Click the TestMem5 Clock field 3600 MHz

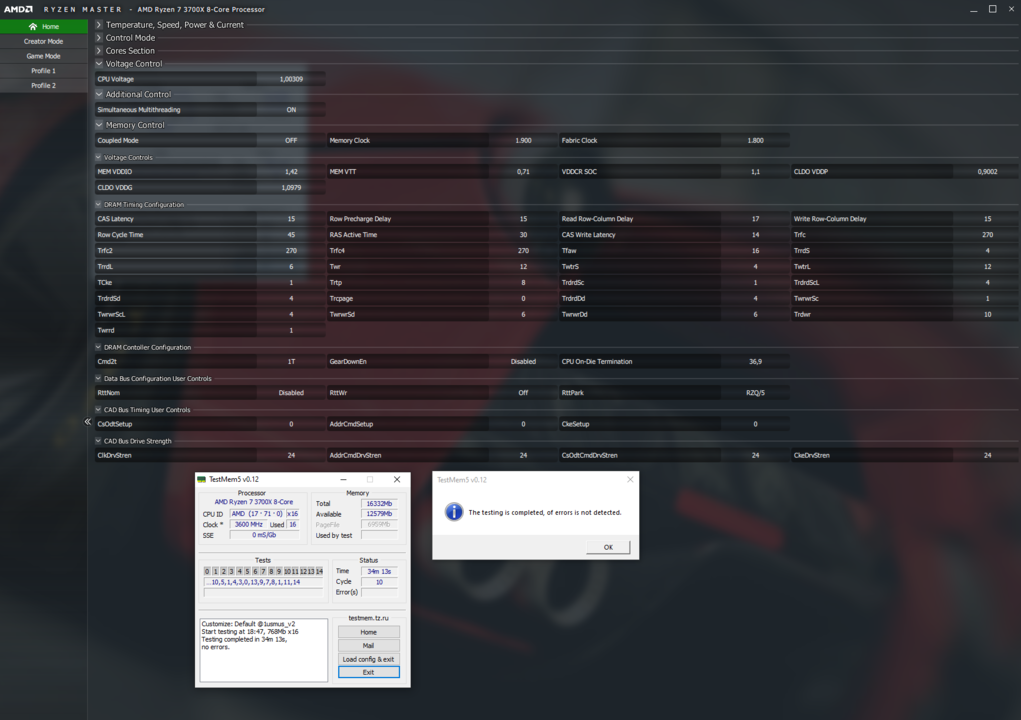tap(248, 525)
